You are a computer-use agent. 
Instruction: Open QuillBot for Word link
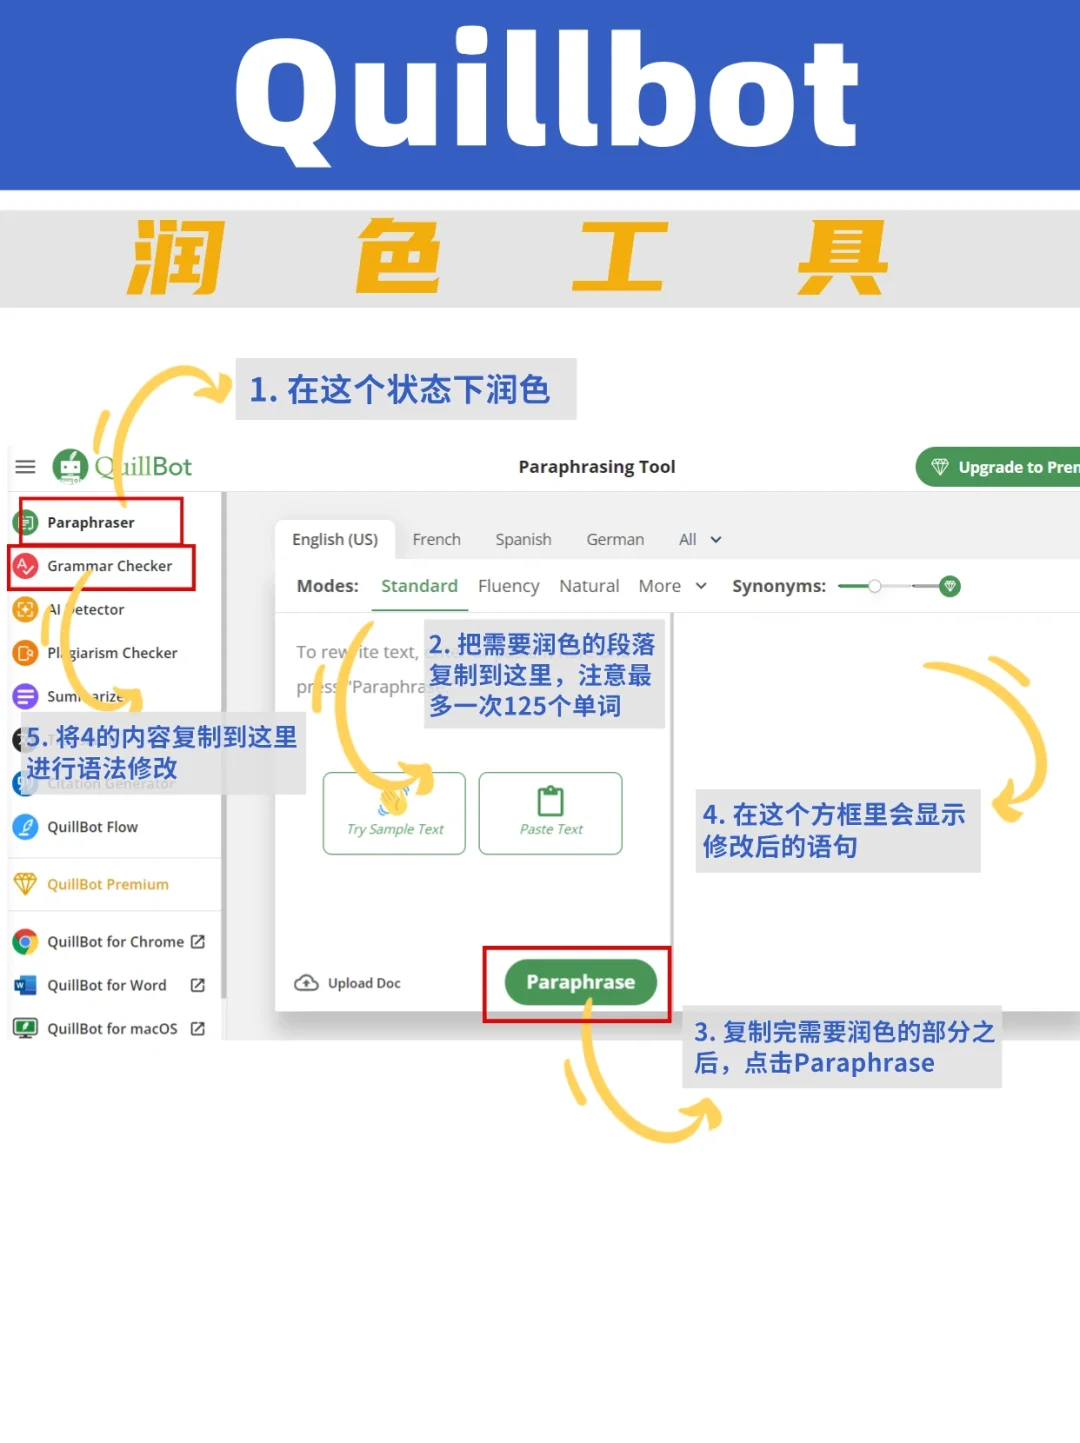pos(107,985)
